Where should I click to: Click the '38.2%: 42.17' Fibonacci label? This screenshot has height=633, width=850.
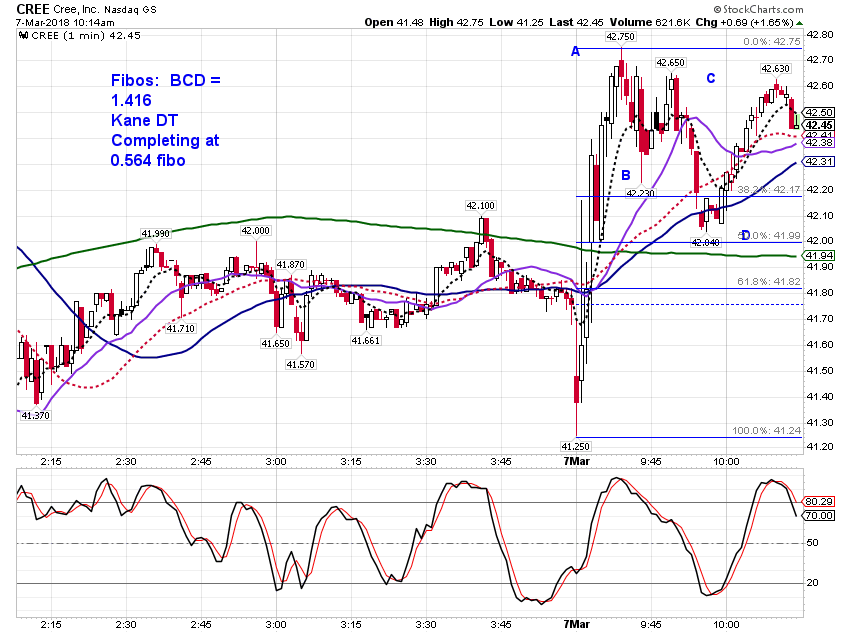tap(769, 190)
